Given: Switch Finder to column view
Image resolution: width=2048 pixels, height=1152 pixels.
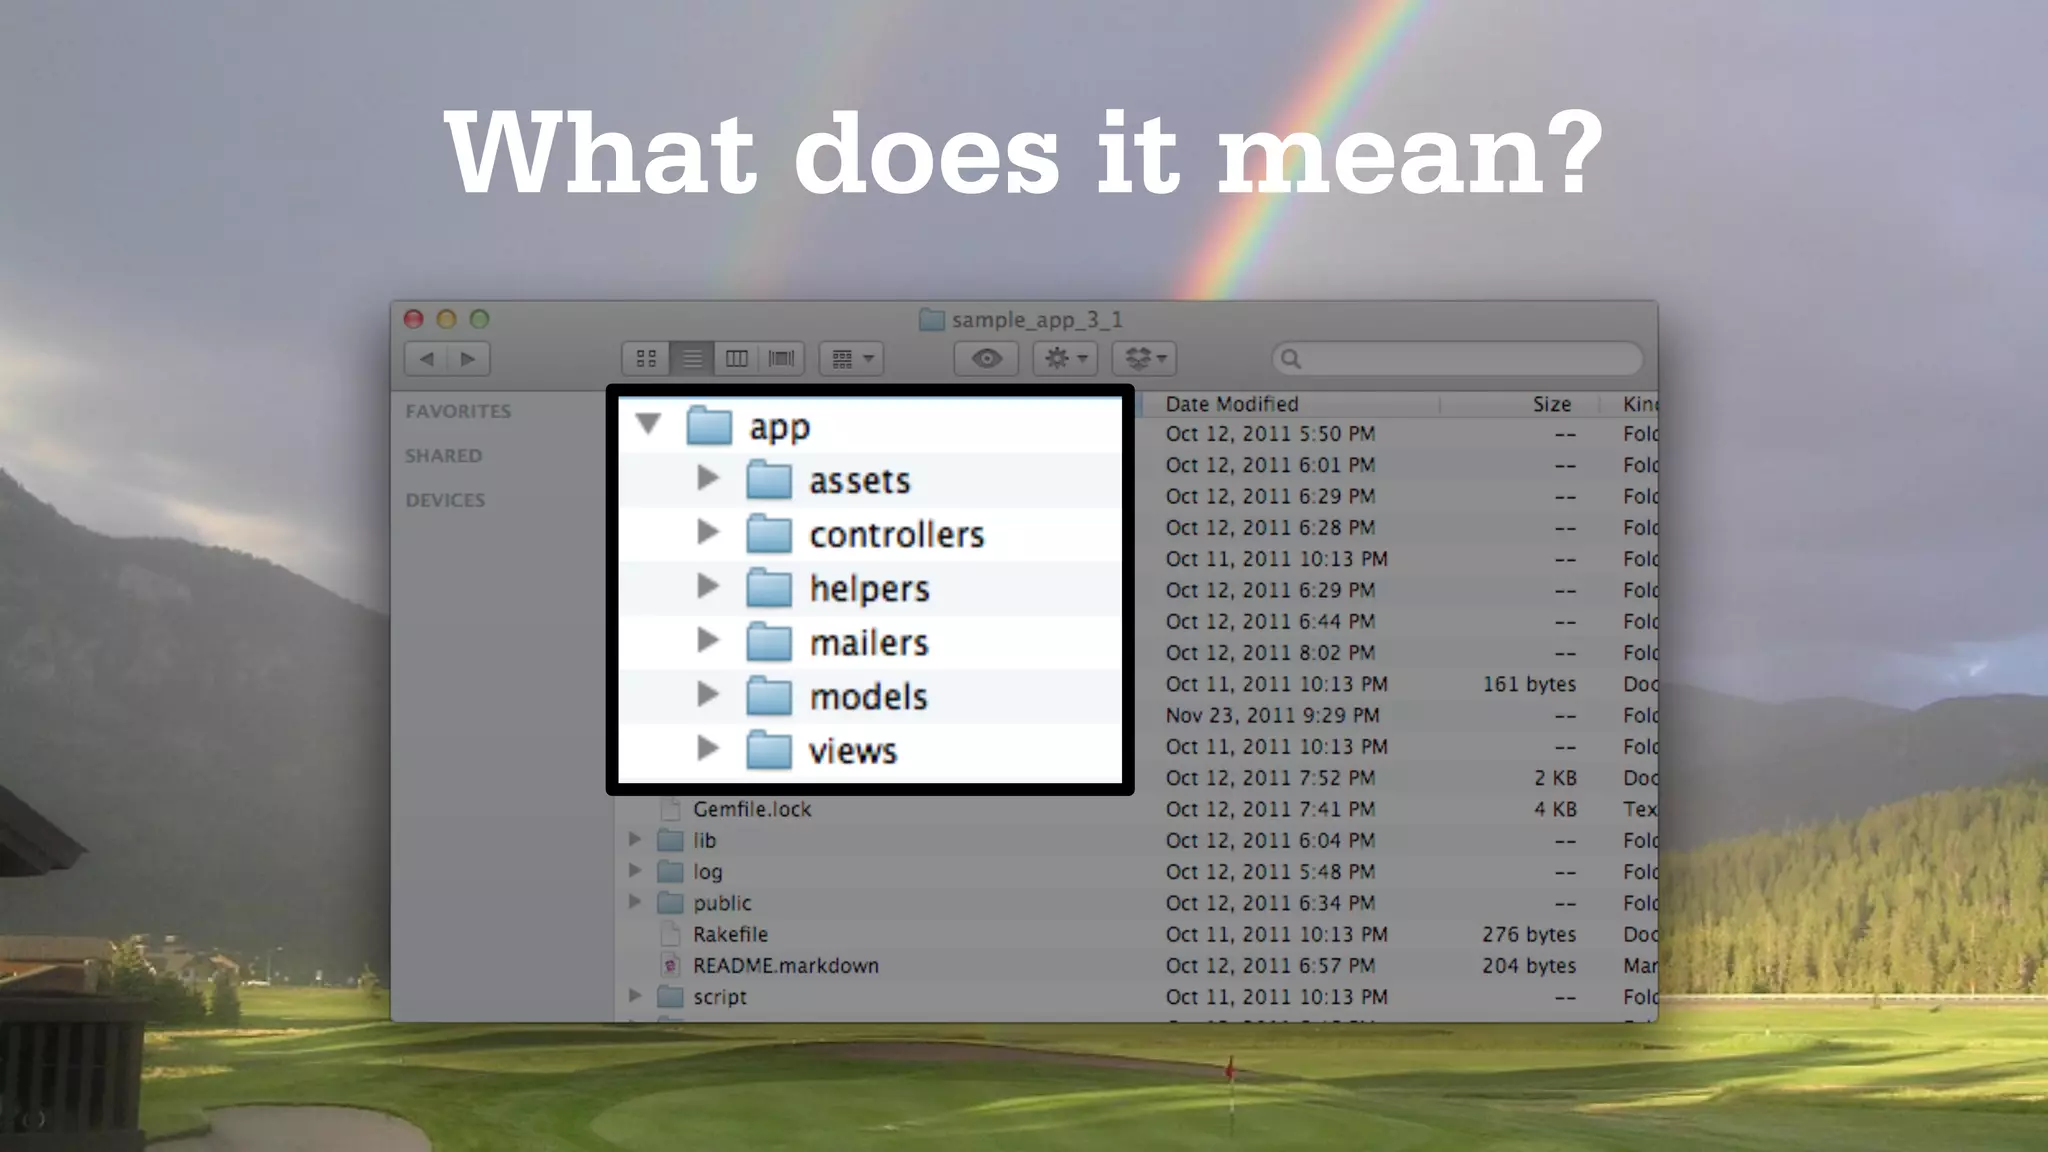Looking at the screenshot, I should point(737,358).
